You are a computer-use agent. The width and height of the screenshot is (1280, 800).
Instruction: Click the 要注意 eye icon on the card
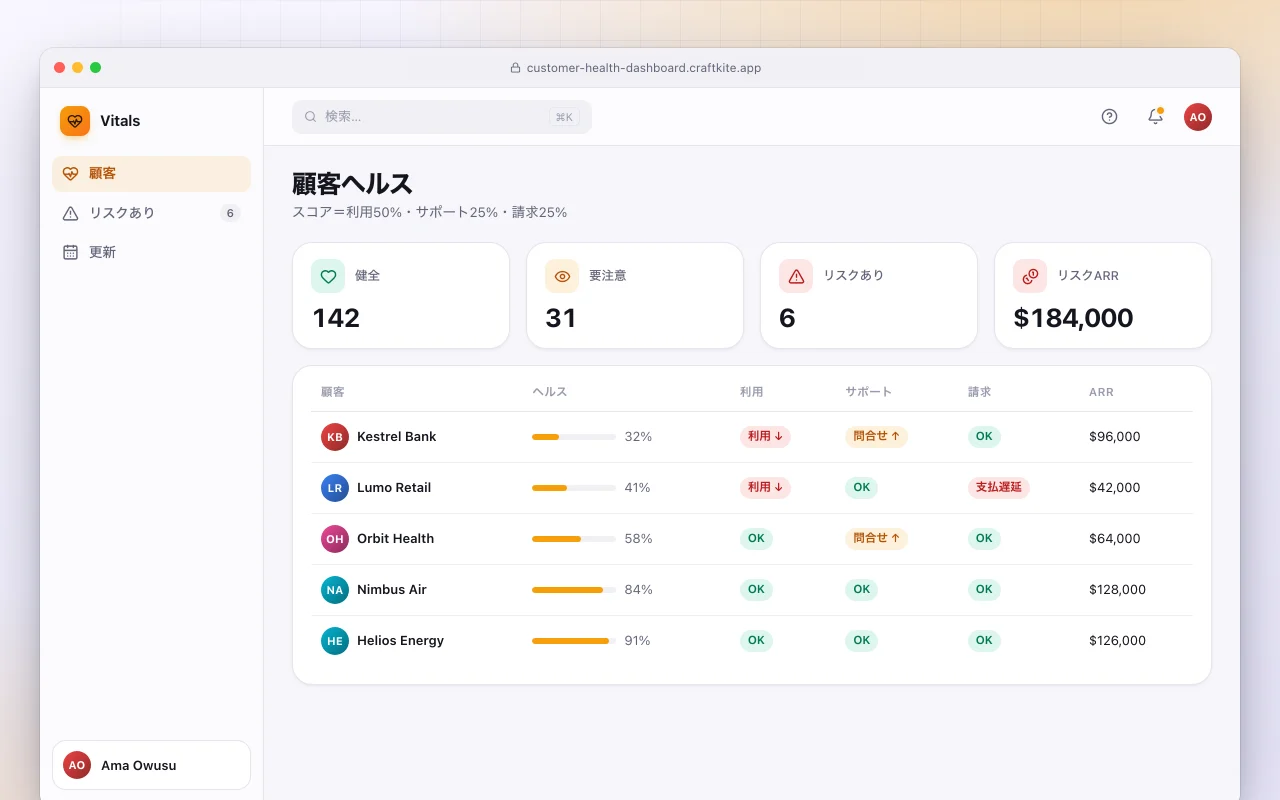pyautogui.click(x=562, y=276)
